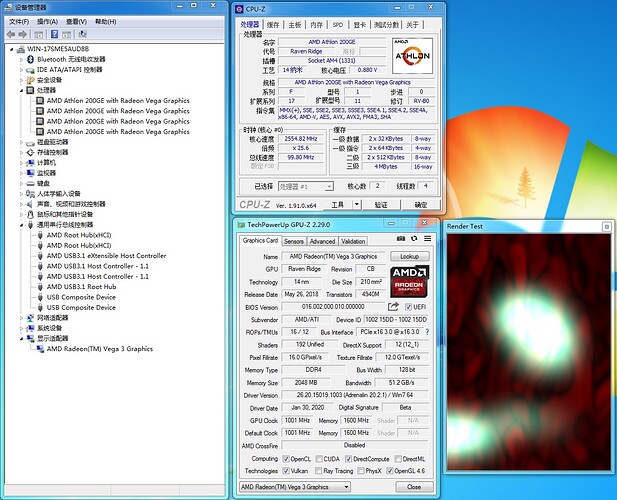
Task: Click the Render Test preview image
Action: [x=528, y=352]
